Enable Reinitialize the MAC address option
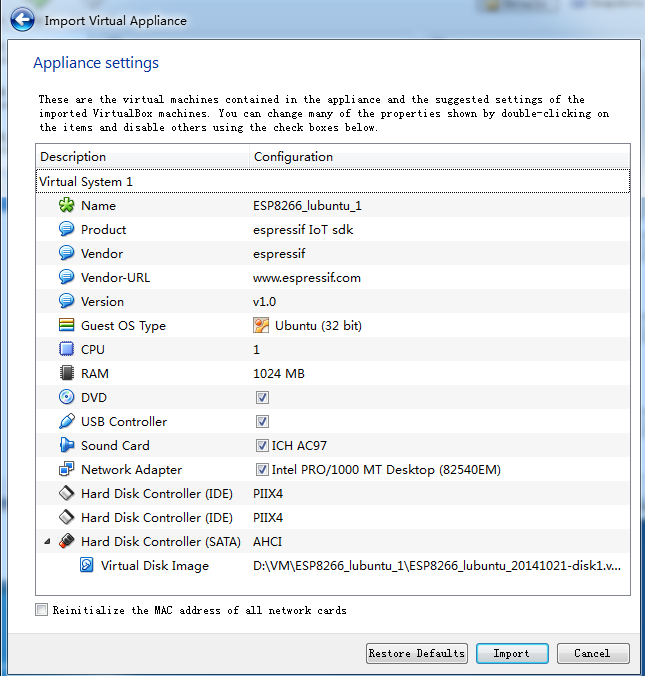The image size is (645, 676). pyautogui.click(x=42, y=610)
